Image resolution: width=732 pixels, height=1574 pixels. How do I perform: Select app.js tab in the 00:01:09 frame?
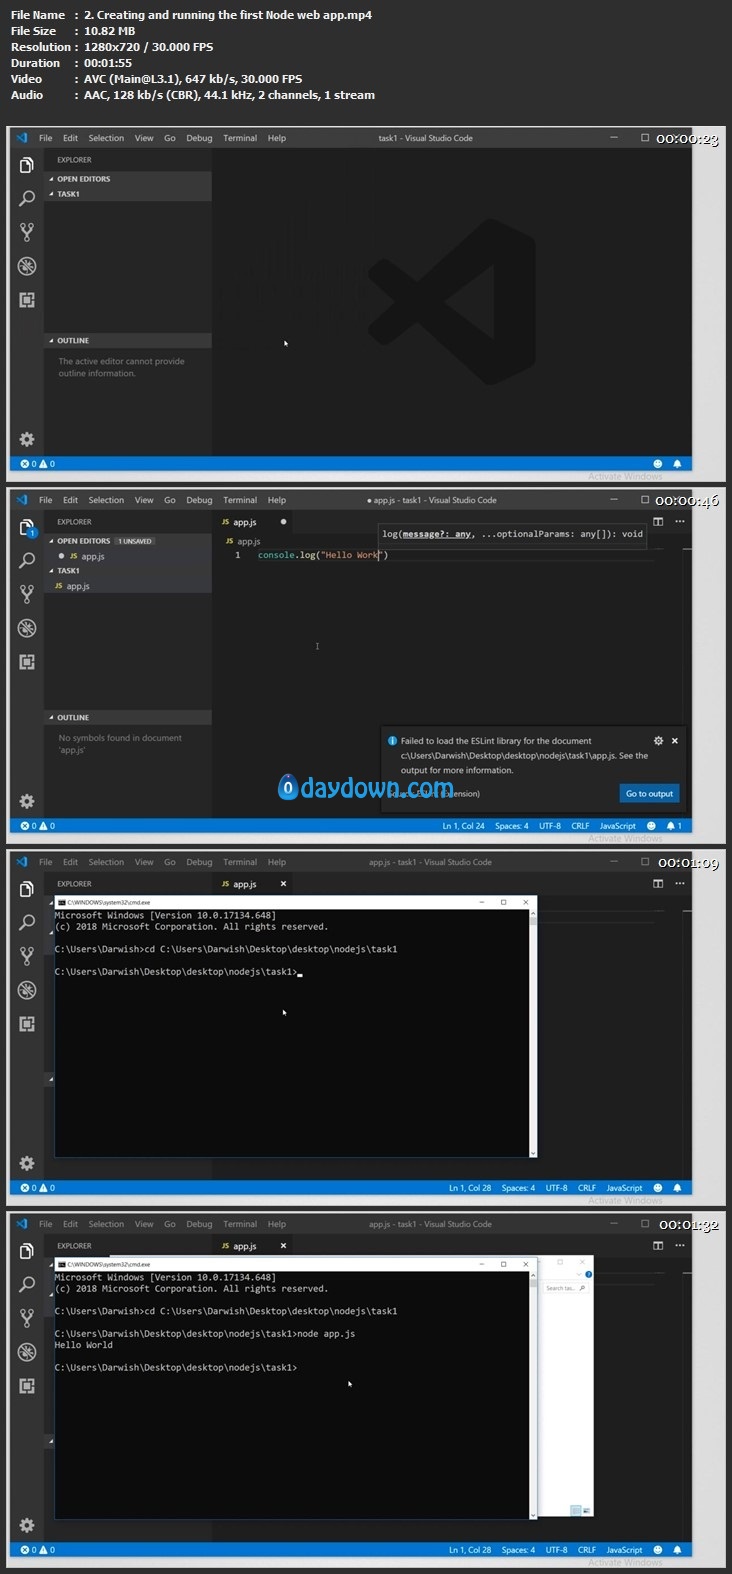254,884
